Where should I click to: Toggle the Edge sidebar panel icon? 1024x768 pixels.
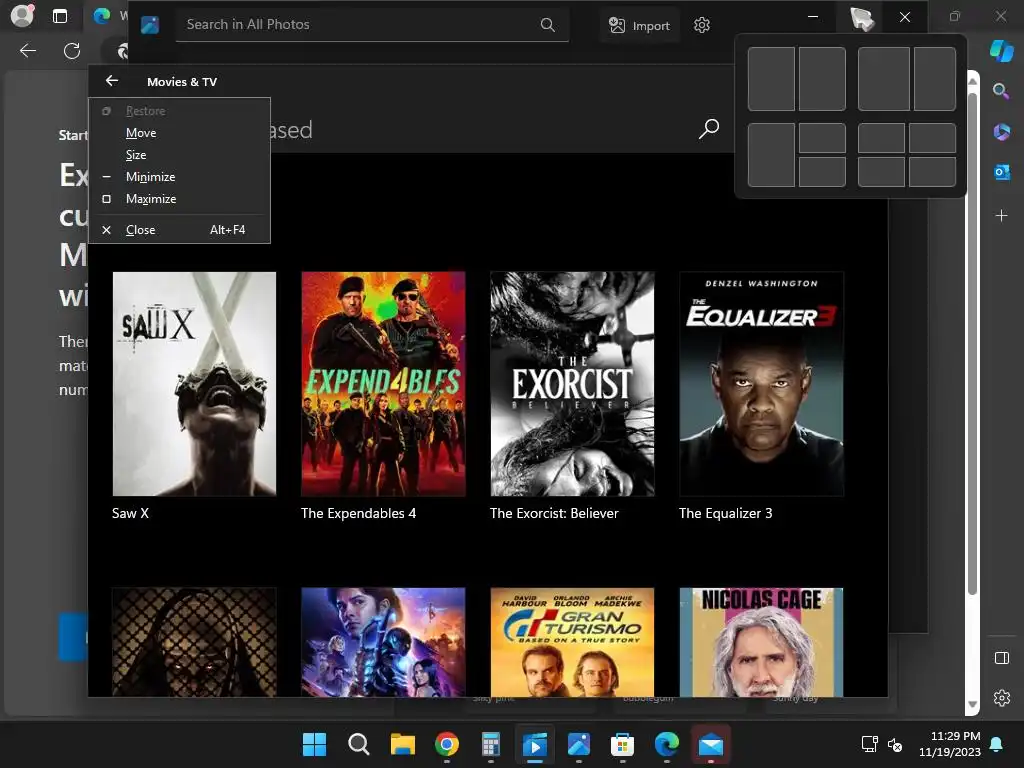[1001, 658]
